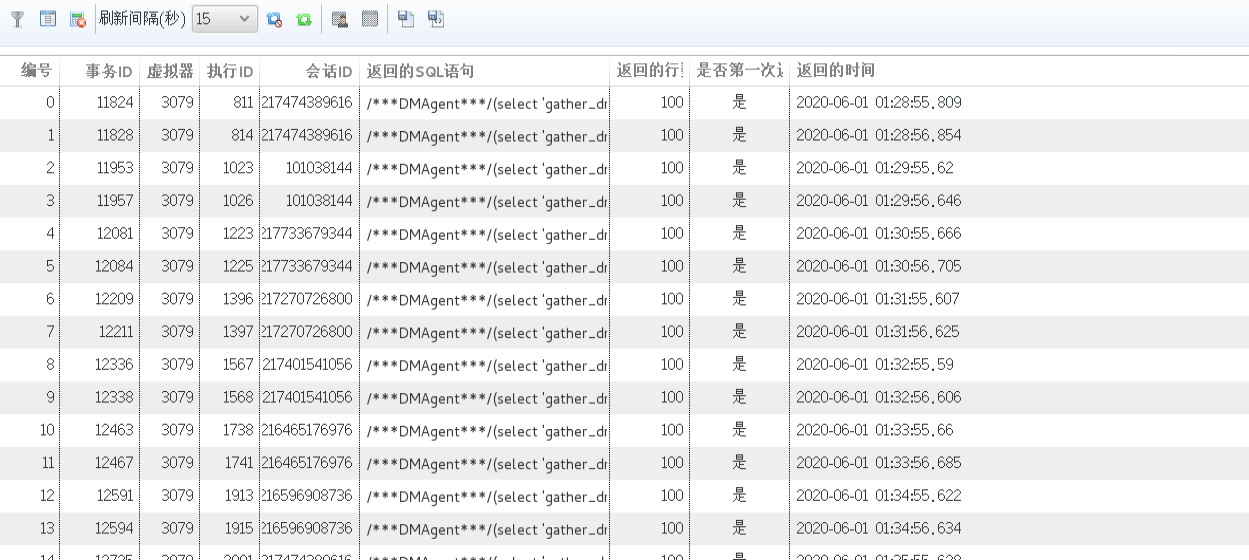Image resolution: width=1249 pixels, height=560 pixels.
Task: Click timestamp 2020-06-01 01:31:56.625
Action: click(x=878, y=332)
